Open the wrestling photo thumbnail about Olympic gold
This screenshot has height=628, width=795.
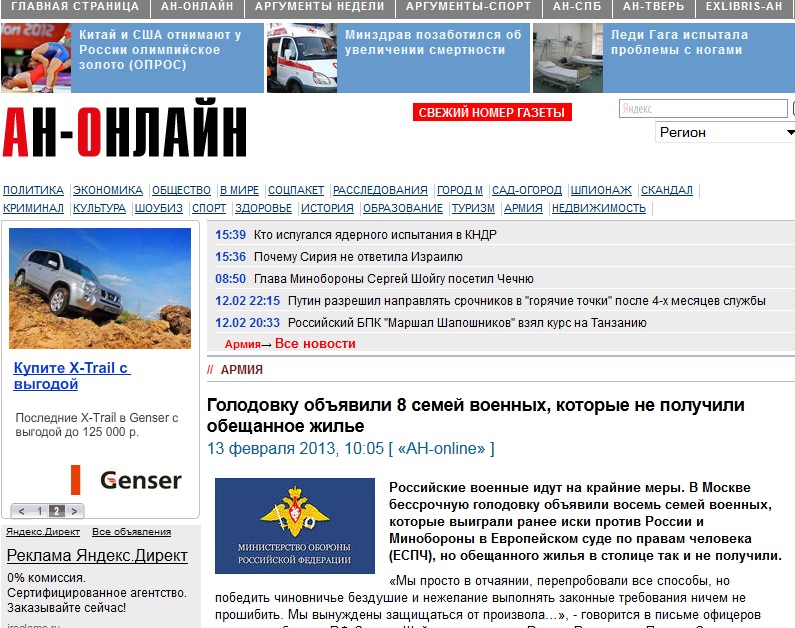coord(35,58)
